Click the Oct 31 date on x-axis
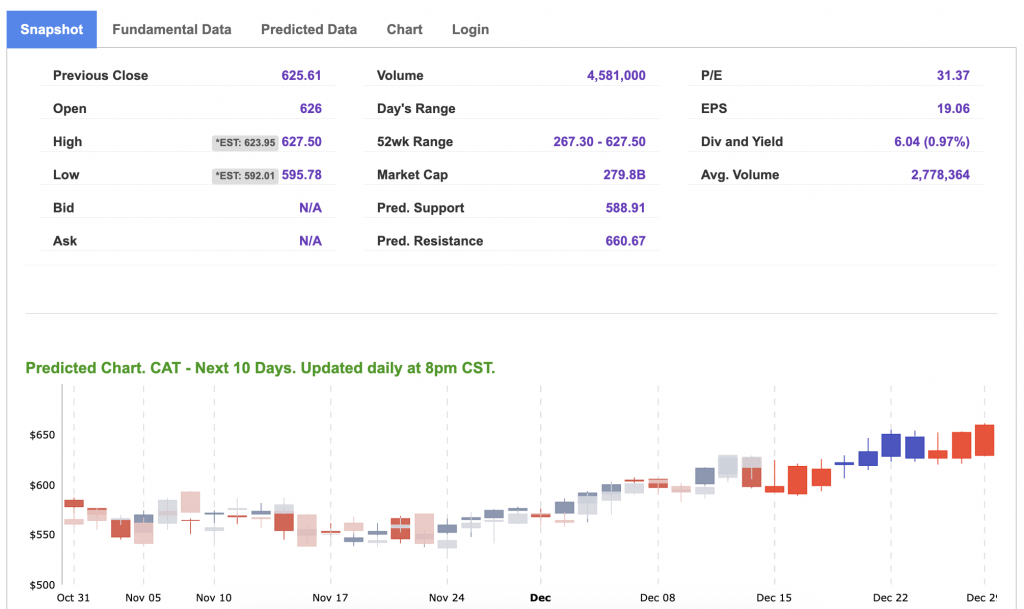 [73, 598]
